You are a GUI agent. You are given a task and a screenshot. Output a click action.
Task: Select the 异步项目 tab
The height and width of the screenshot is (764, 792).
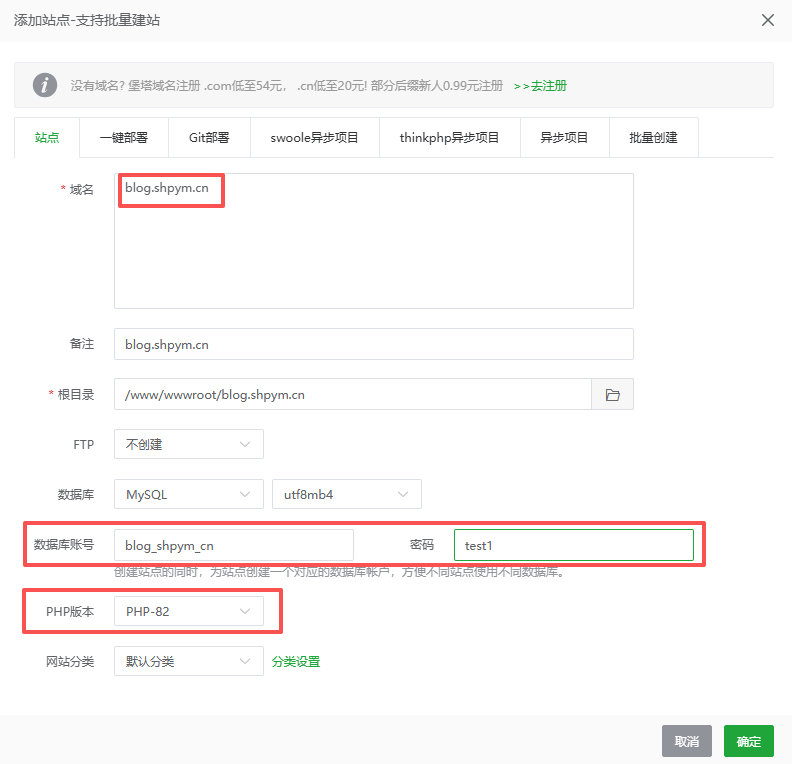[x=564, y=138]
